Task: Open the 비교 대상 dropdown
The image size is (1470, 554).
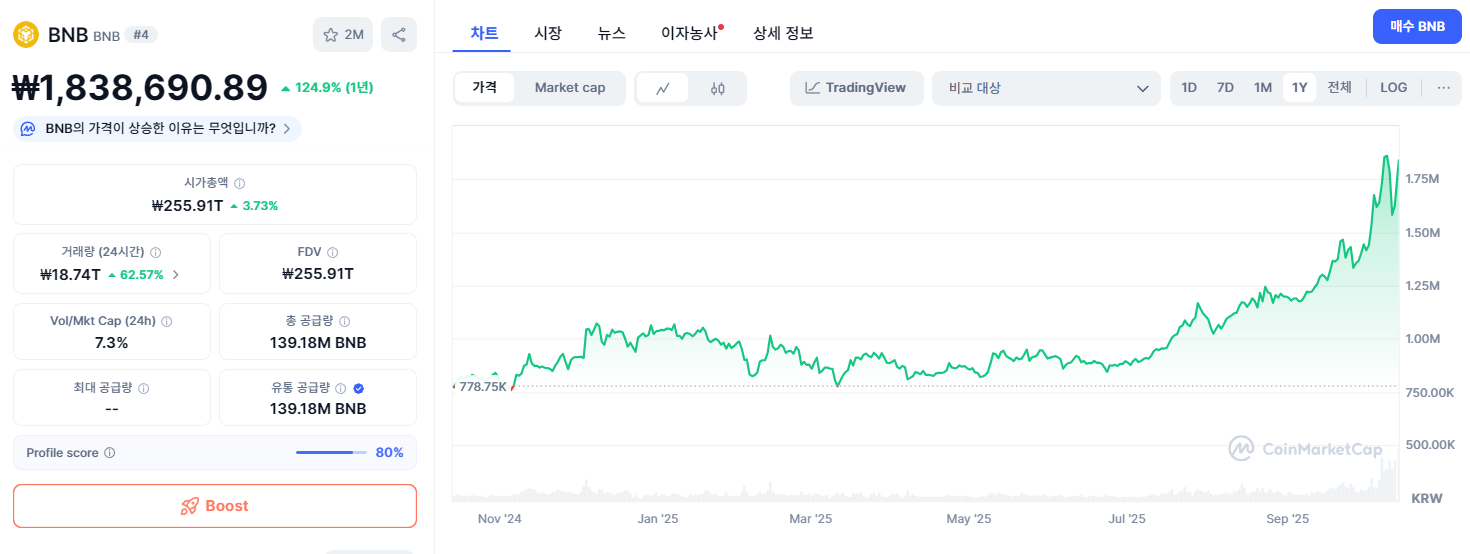Action: [x=1045, y=88]
